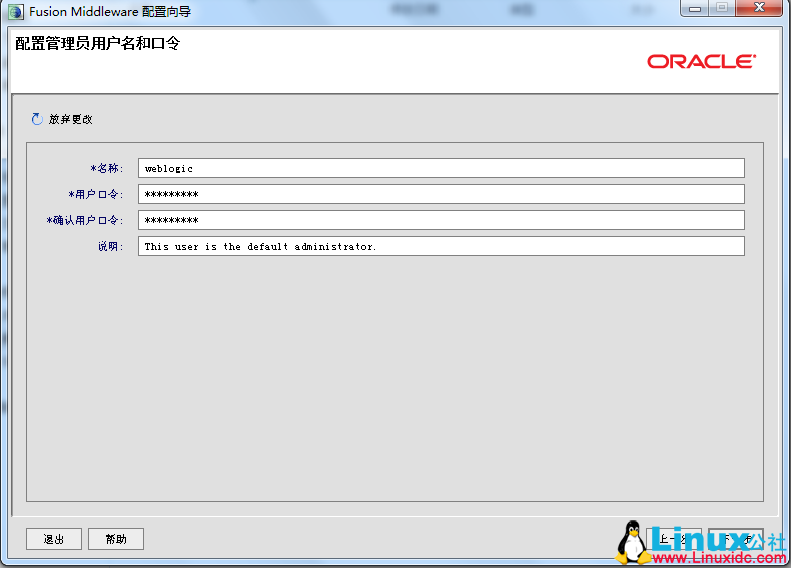Click the 说明 description field
The height and width of the screenshot is (568, 791).
[441, 246]
